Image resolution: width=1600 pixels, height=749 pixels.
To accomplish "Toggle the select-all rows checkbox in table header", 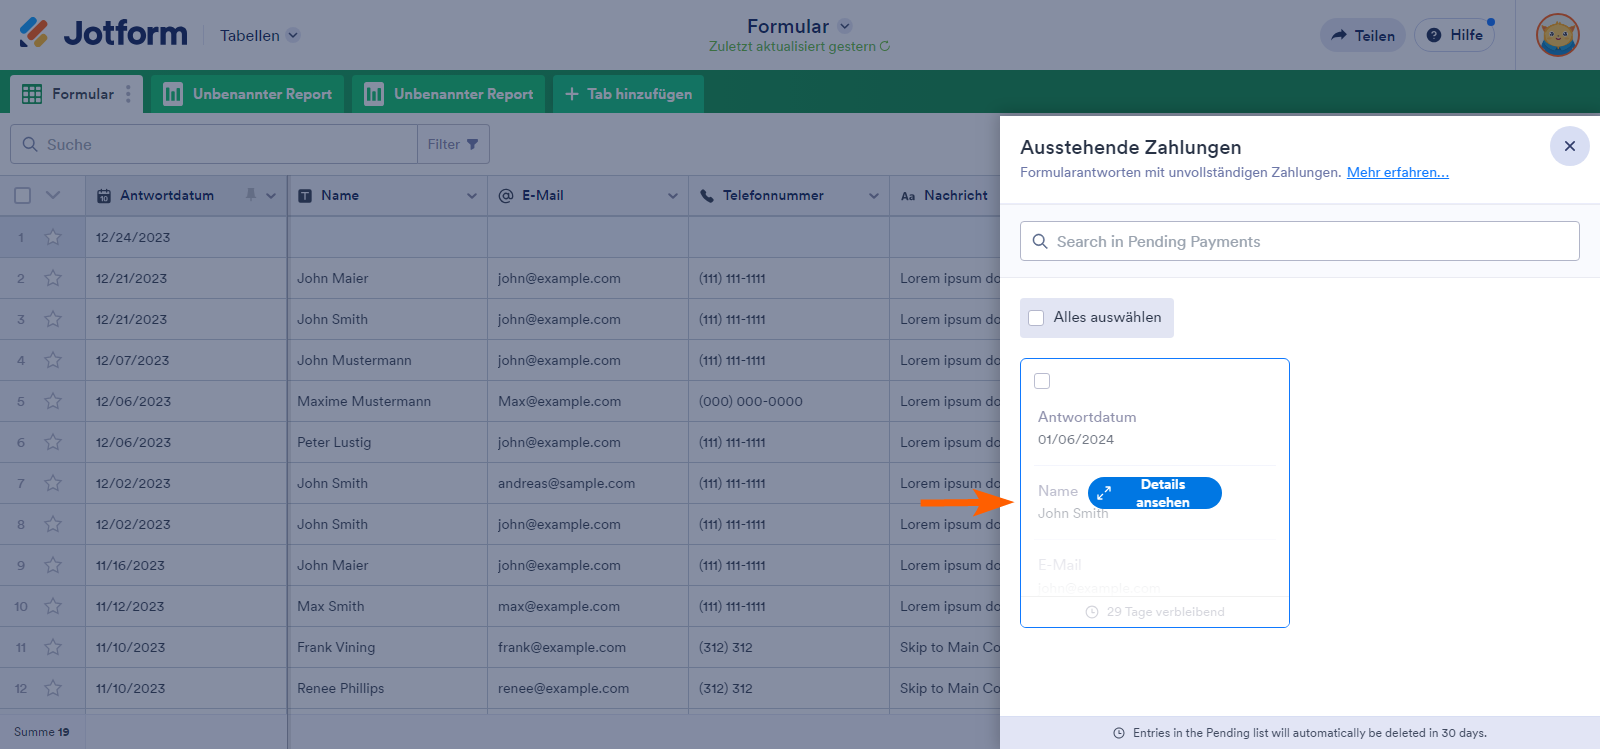I will coord(22,195).
